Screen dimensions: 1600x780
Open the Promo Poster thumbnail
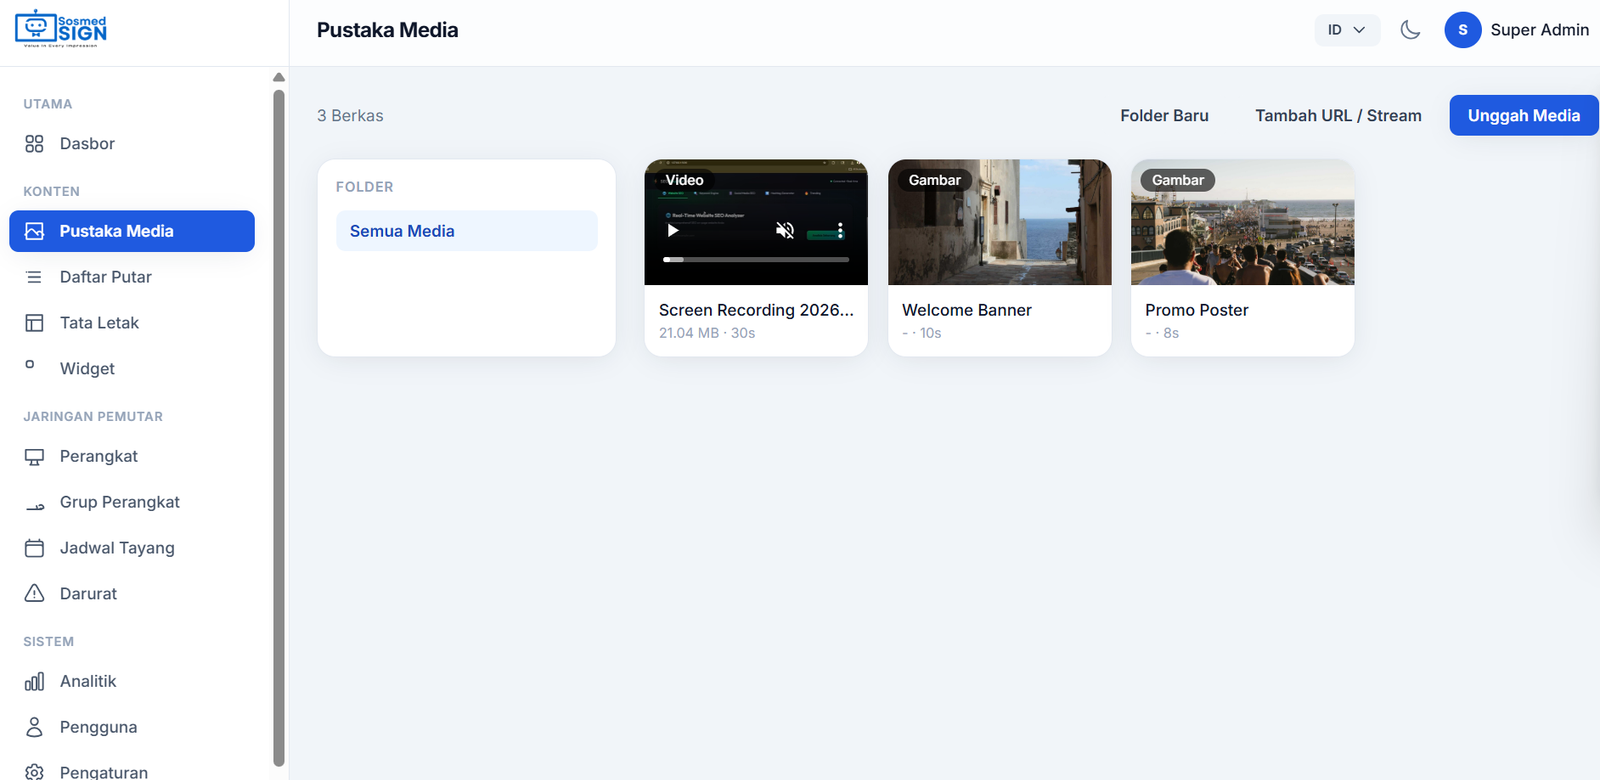tap(1242, 222)
